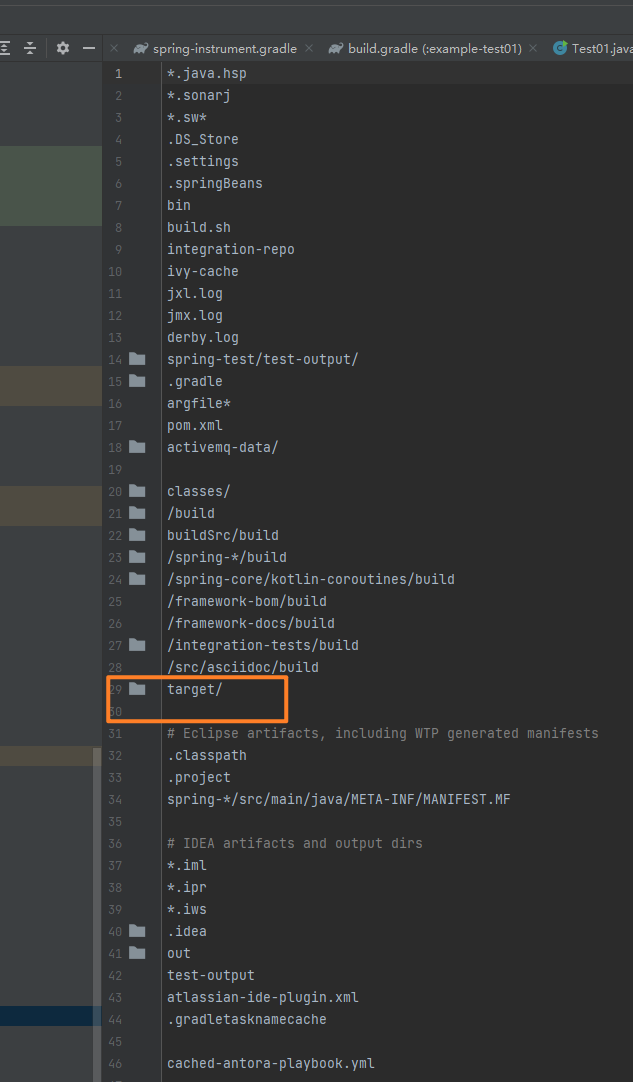The width and height of the screenshot is (633, 1082).
Task: Click the Collapse All icon in project toolbar
Action: [30, 48]
